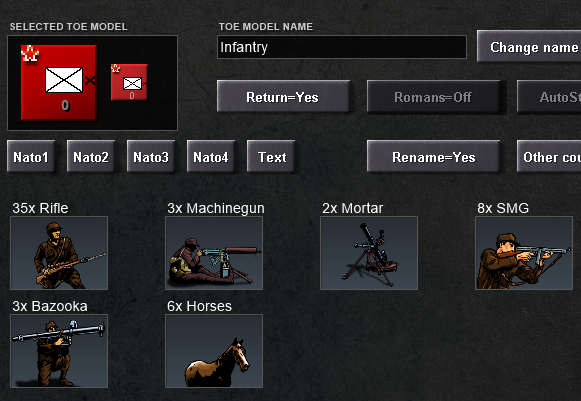Toggle the AutoSt setting button
Image resolution: width=581 pixels, height=401 pixels.
click(549, 96)
